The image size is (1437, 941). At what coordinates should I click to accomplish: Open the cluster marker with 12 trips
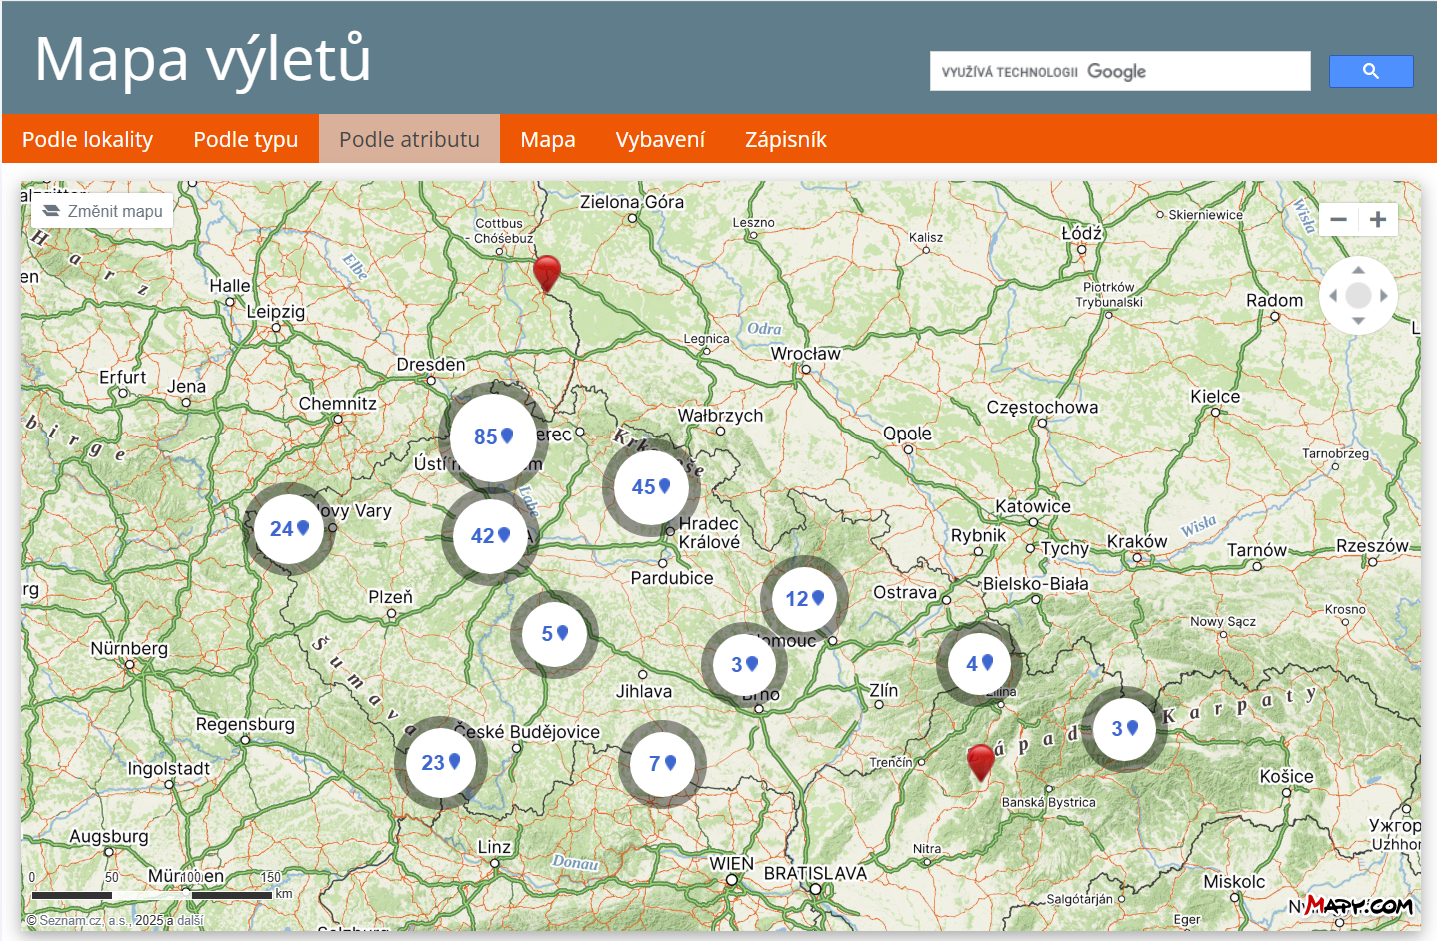tap(804, 599)
